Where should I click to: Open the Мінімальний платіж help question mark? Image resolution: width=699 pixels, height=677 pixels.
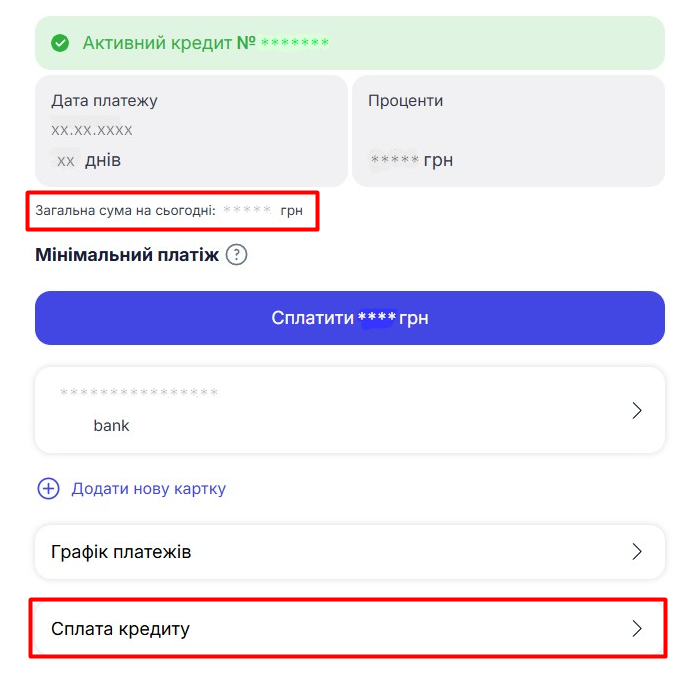pyautogui.click(x=236, y=255)
